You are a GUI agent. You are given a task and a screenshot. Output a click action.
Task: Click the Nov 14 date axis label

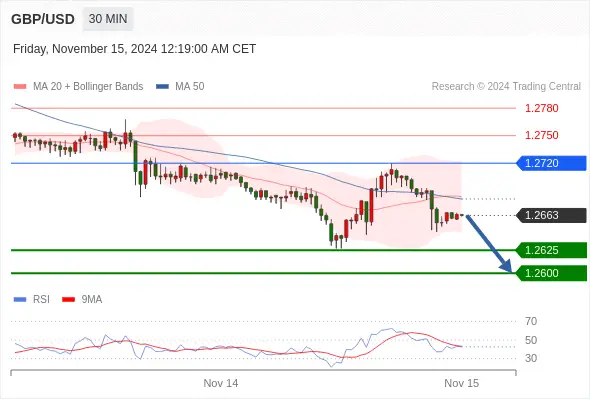[x=221, y=383]
